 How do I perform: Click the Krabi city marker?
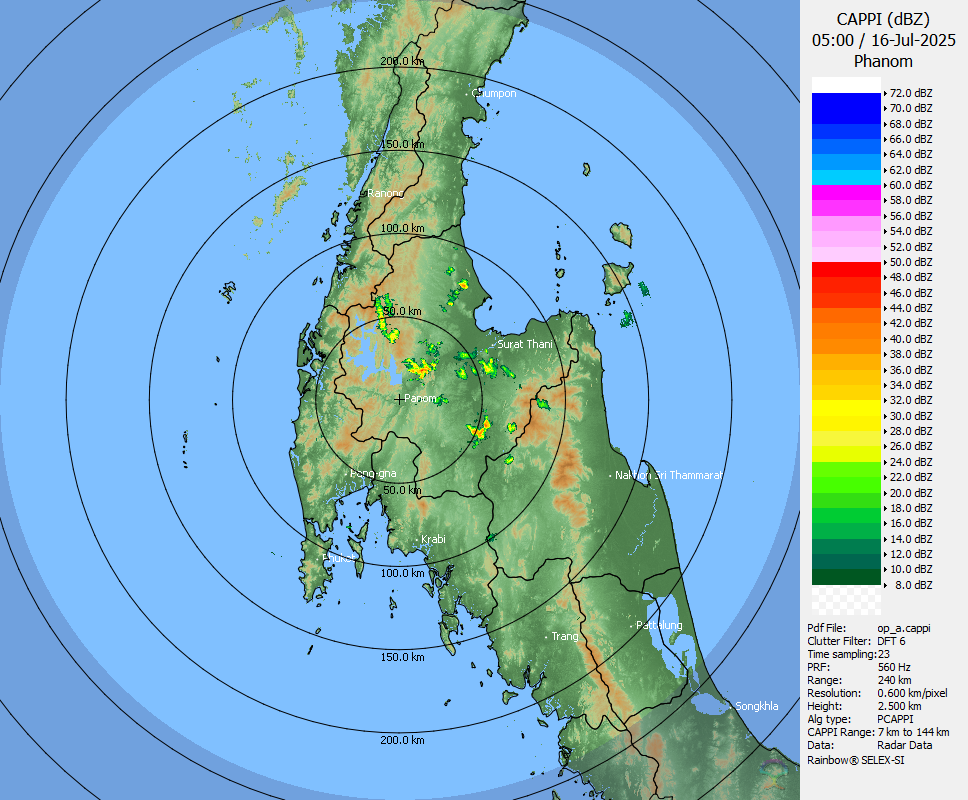tap(417, 540)
